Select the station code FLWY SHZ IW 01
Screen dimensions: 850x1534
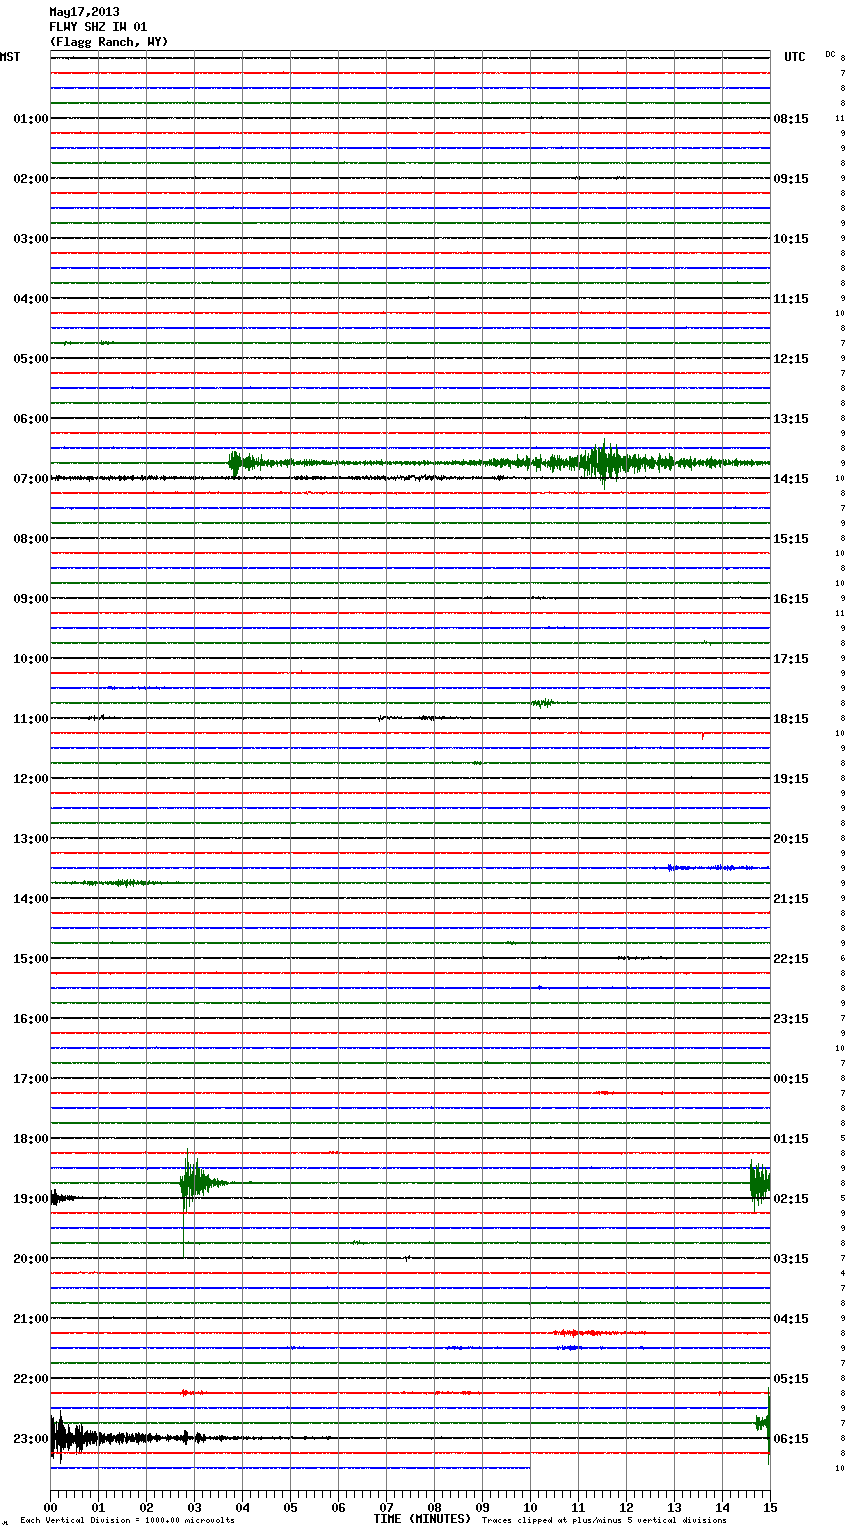(x=98, y=27)
